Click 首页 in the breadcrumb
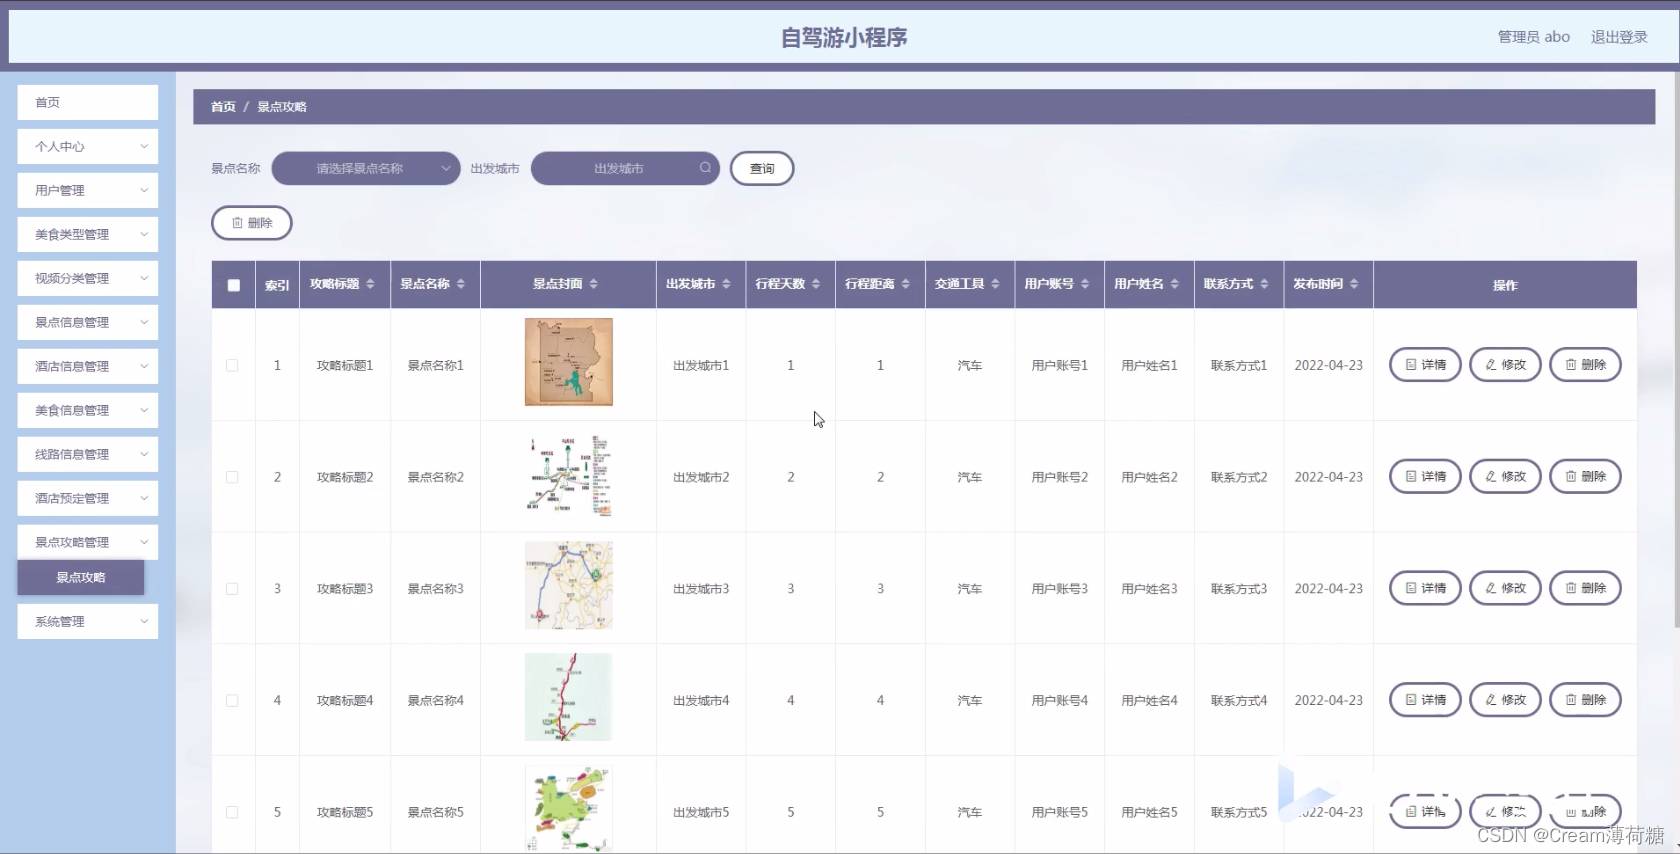The height and width of the screenshot is (854, 1680). [x=223, y=107]
